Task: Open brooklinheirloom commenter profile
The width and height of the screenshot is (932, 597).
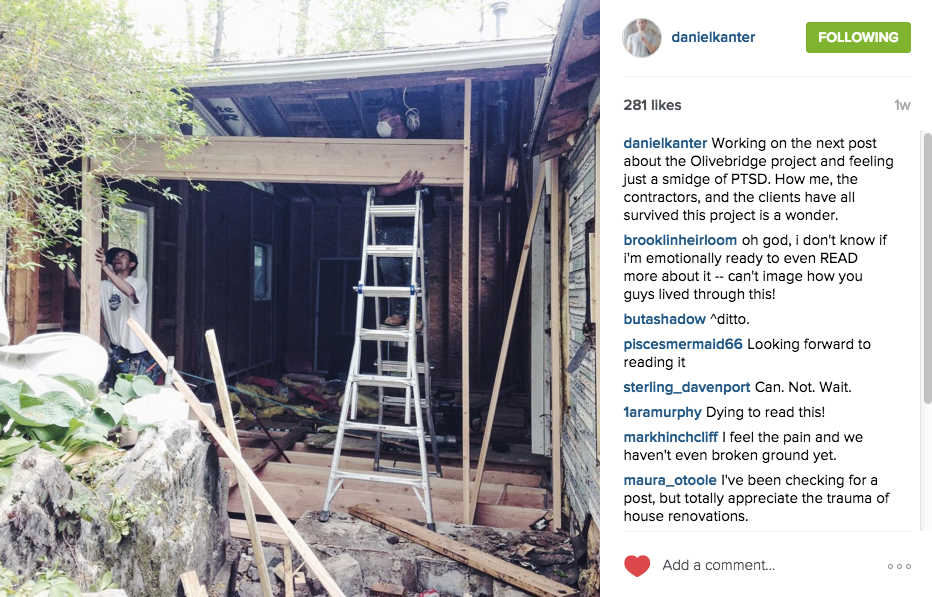Action: point(680,240)
